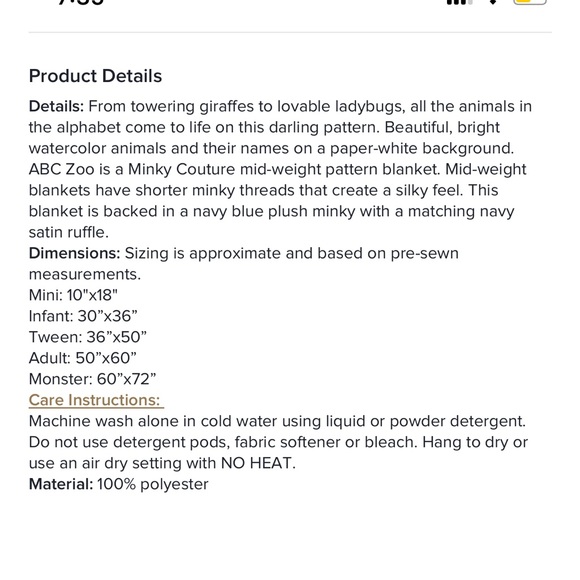Tap the cellular signal bars icon

pyautogui.click(x=459, y=2)
